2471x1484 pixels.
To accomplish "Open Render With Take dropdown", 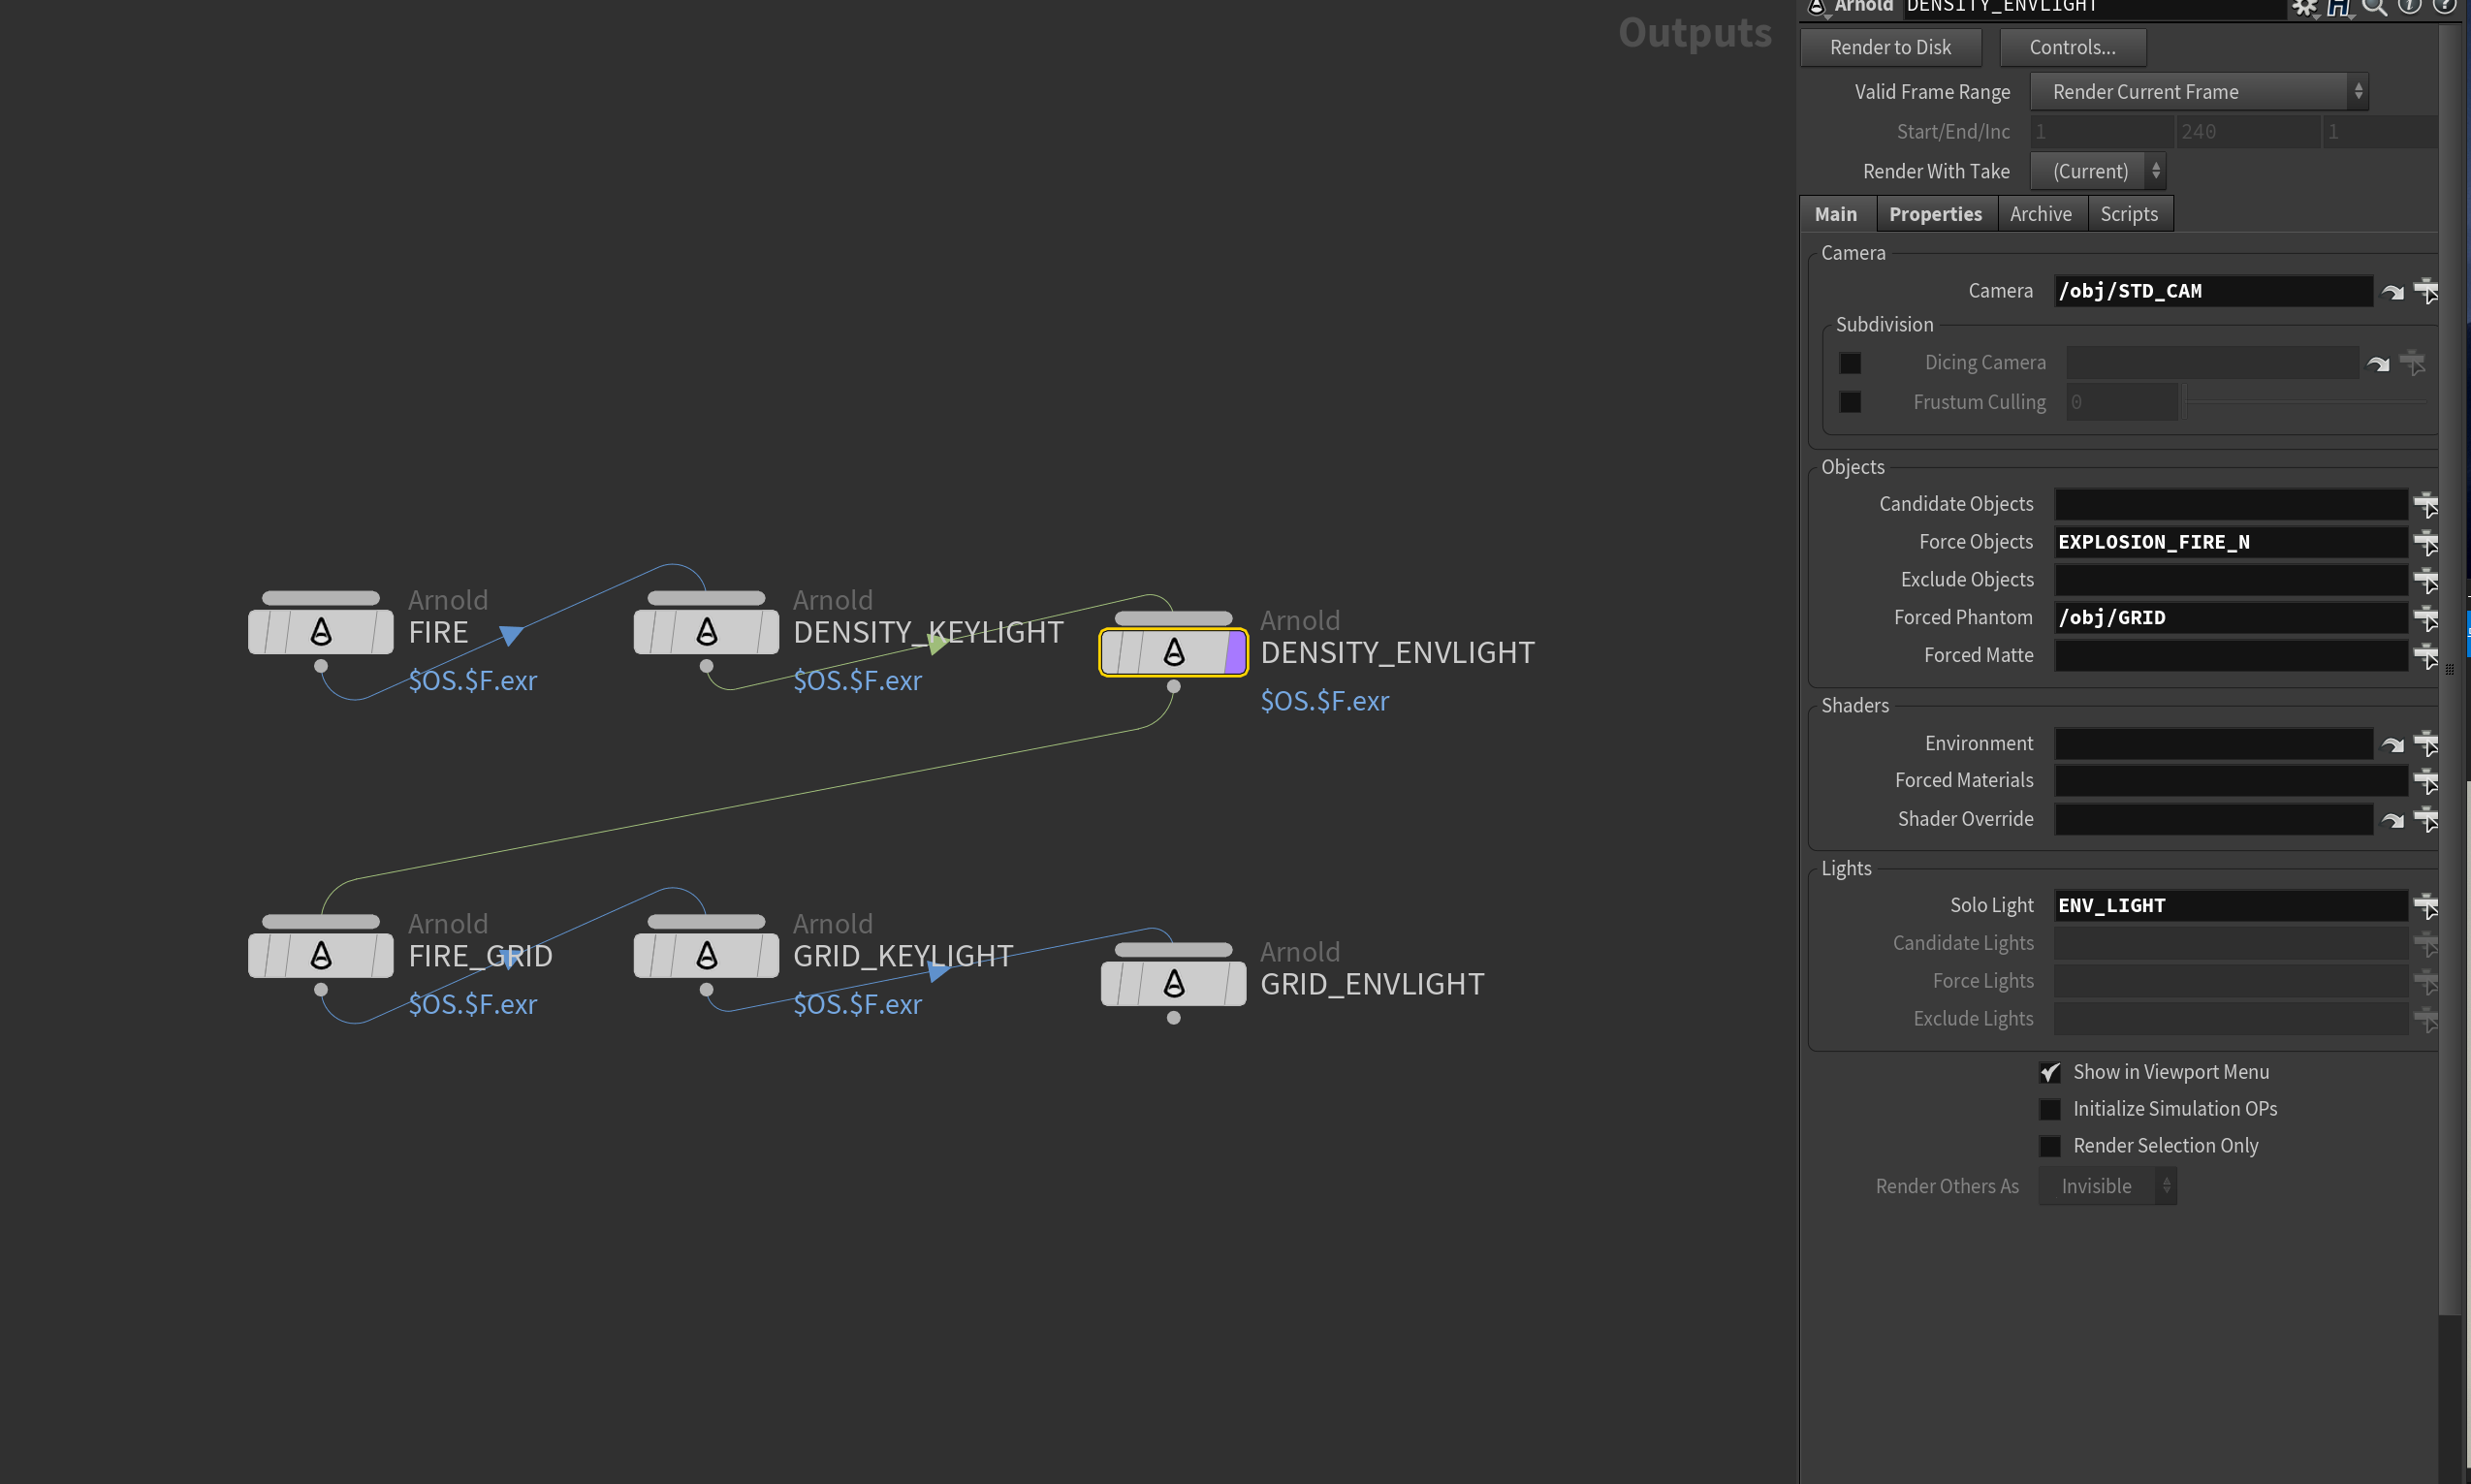I will [2098, 171].
